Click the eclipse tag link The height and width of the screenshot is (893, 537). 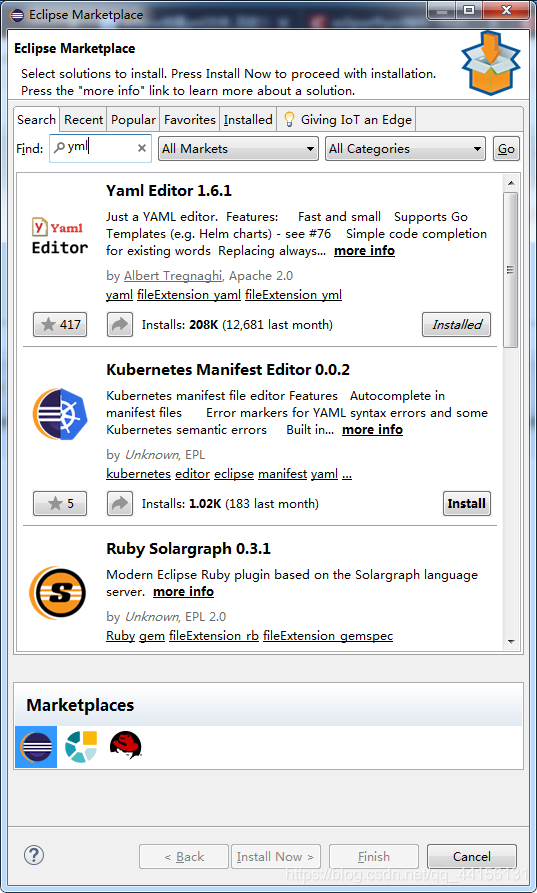(x=233, y=474)
